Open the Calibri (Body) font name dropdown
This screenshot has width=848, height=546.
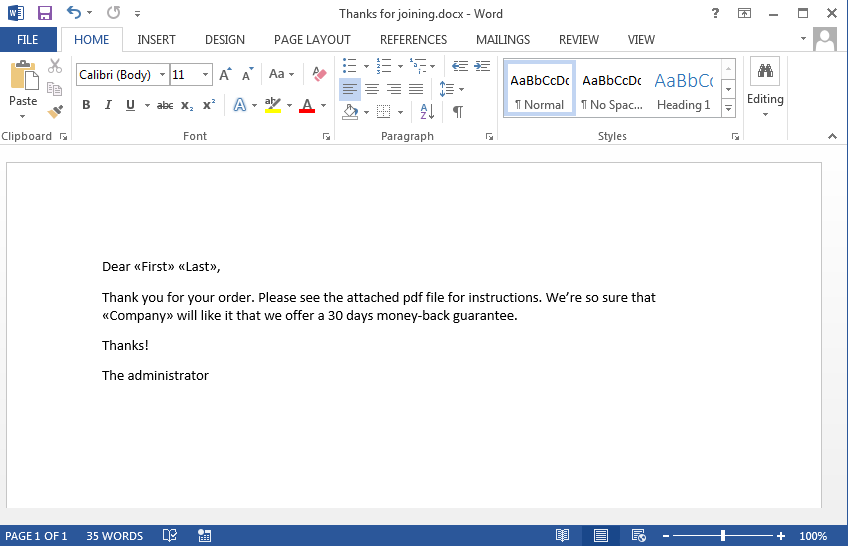click(162, 75)
